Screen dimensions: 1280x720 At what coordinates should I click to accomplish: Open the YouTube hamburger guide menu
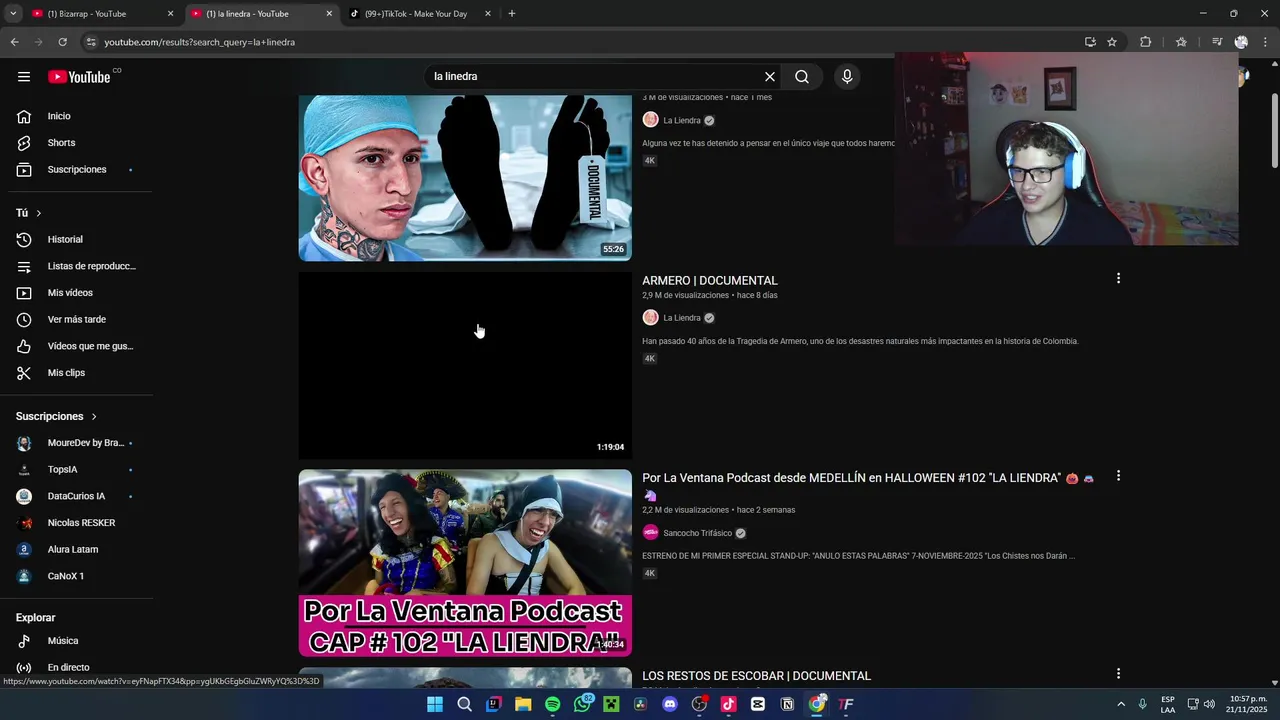[x=24, y=77]
